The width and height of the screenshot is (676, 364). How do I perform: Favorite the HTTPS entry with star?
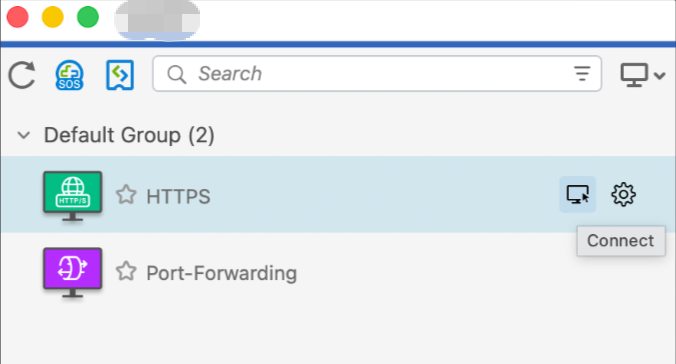coord(126,195)
